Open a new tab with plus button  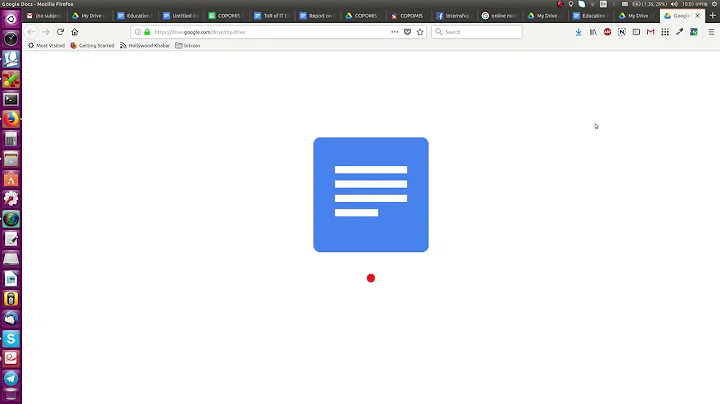point(713,16)
